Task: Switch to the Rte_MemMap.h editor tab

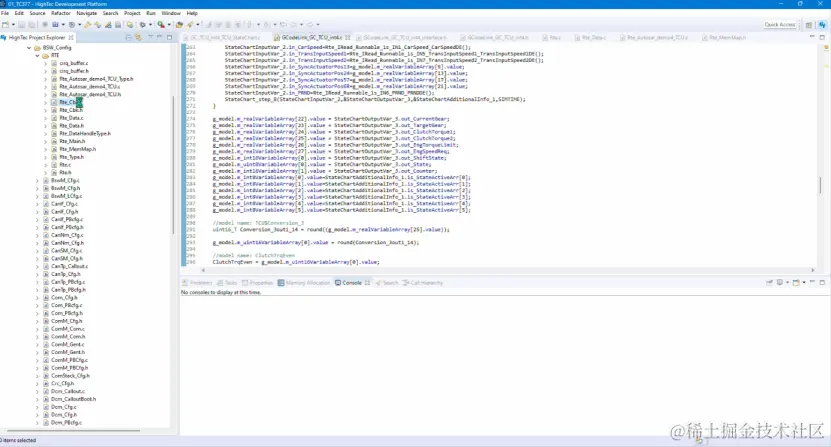Action: click(724, 38)
